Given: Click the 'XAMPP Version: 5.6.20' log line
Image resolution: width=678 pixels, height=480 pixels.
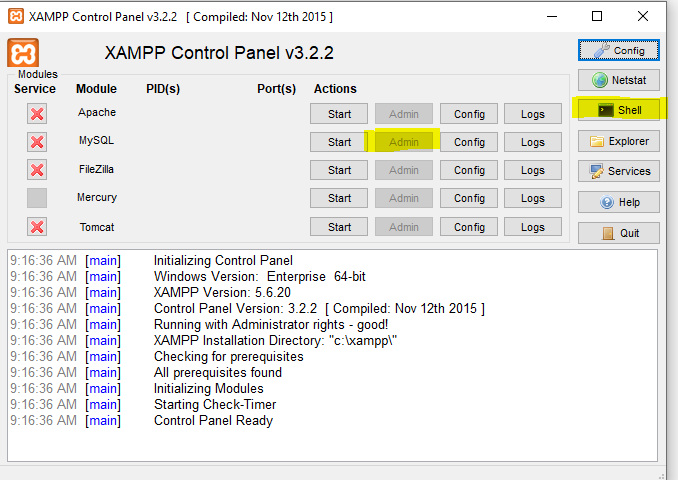Looking at the screenshot, I should pos(222,292).
